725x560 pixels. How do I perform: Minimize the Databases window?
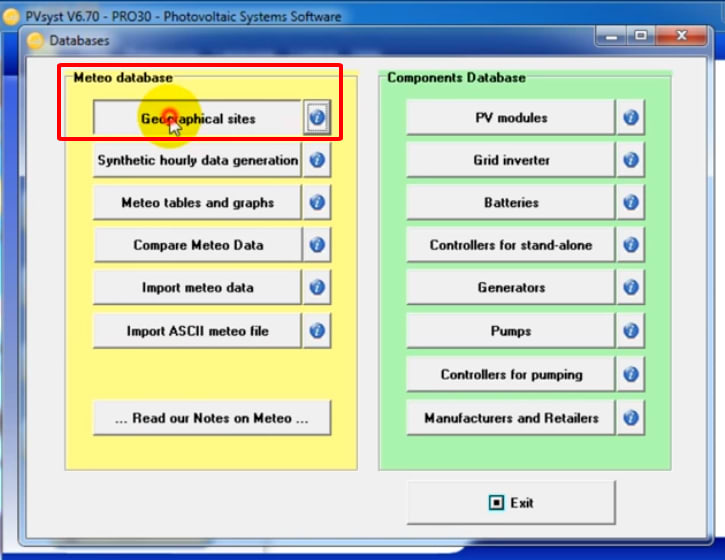[x=611, y=36]
